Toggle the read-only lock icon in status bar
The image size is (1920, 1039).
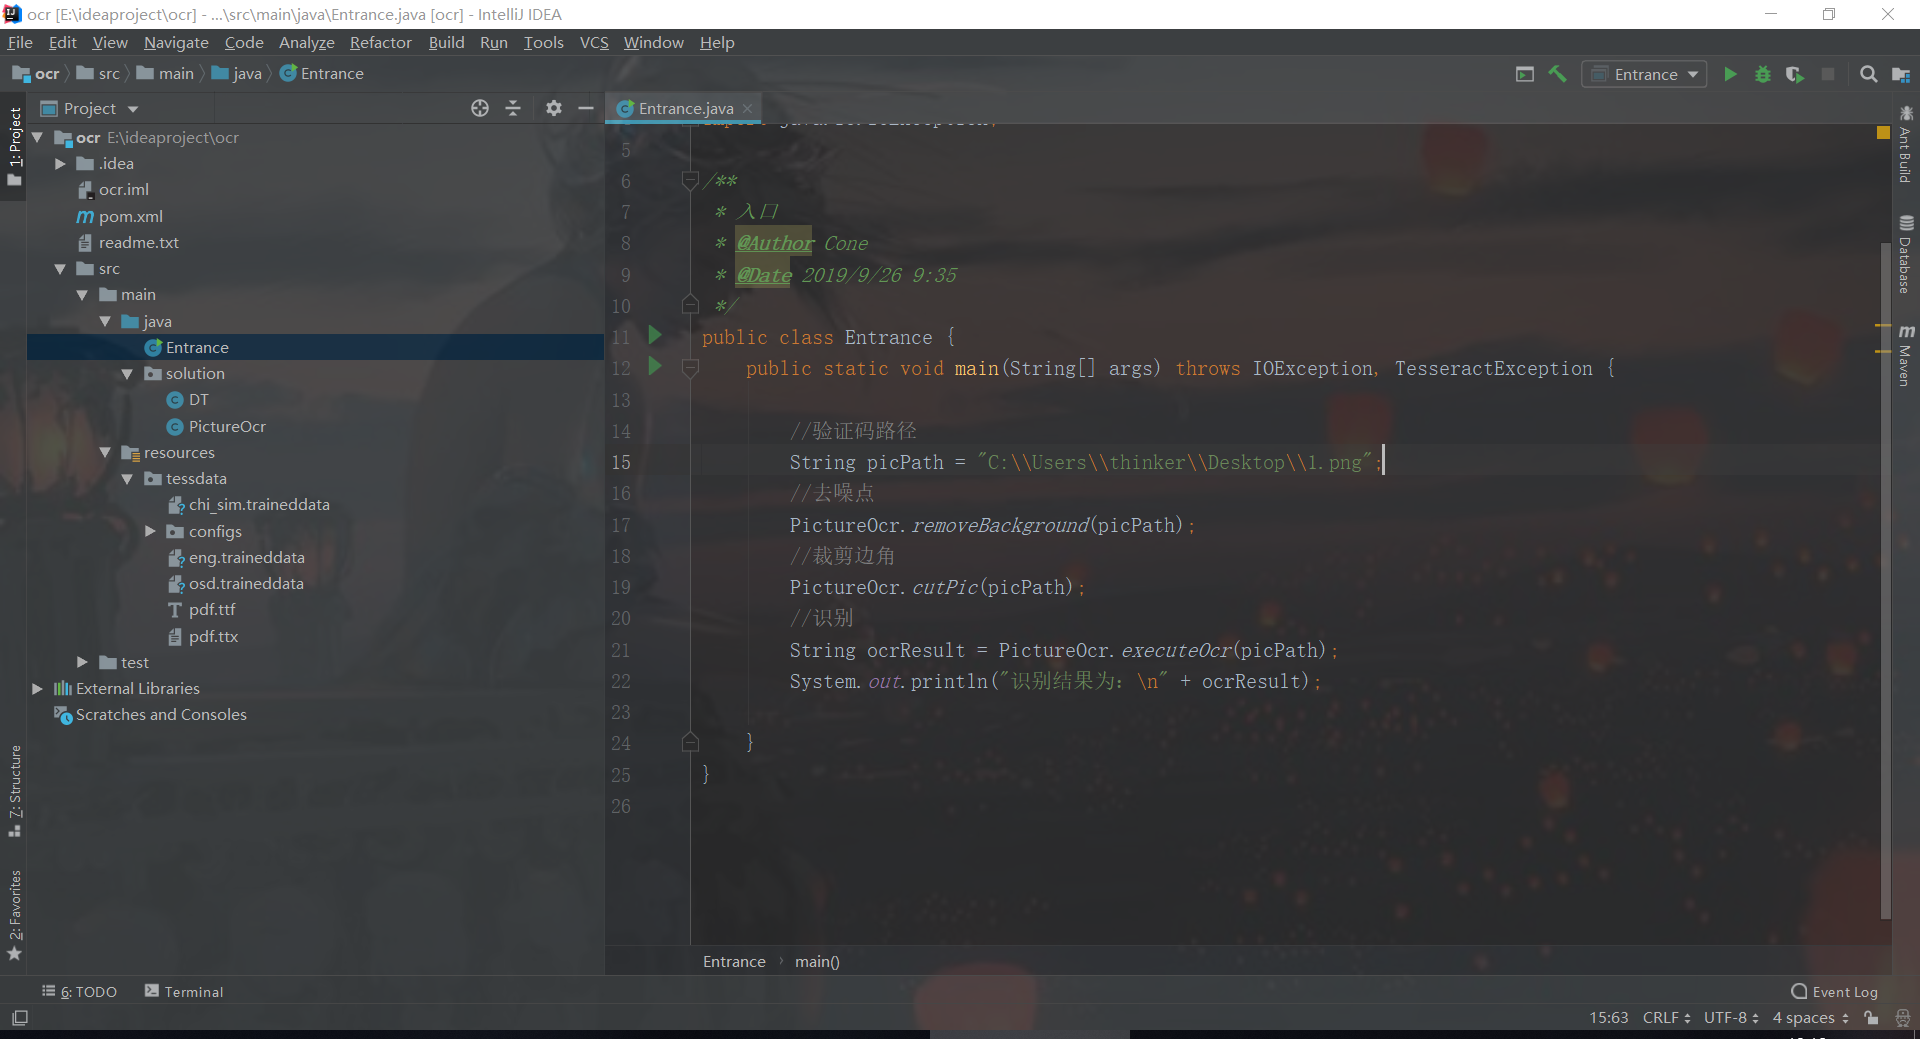[x=1871, y=1018]
